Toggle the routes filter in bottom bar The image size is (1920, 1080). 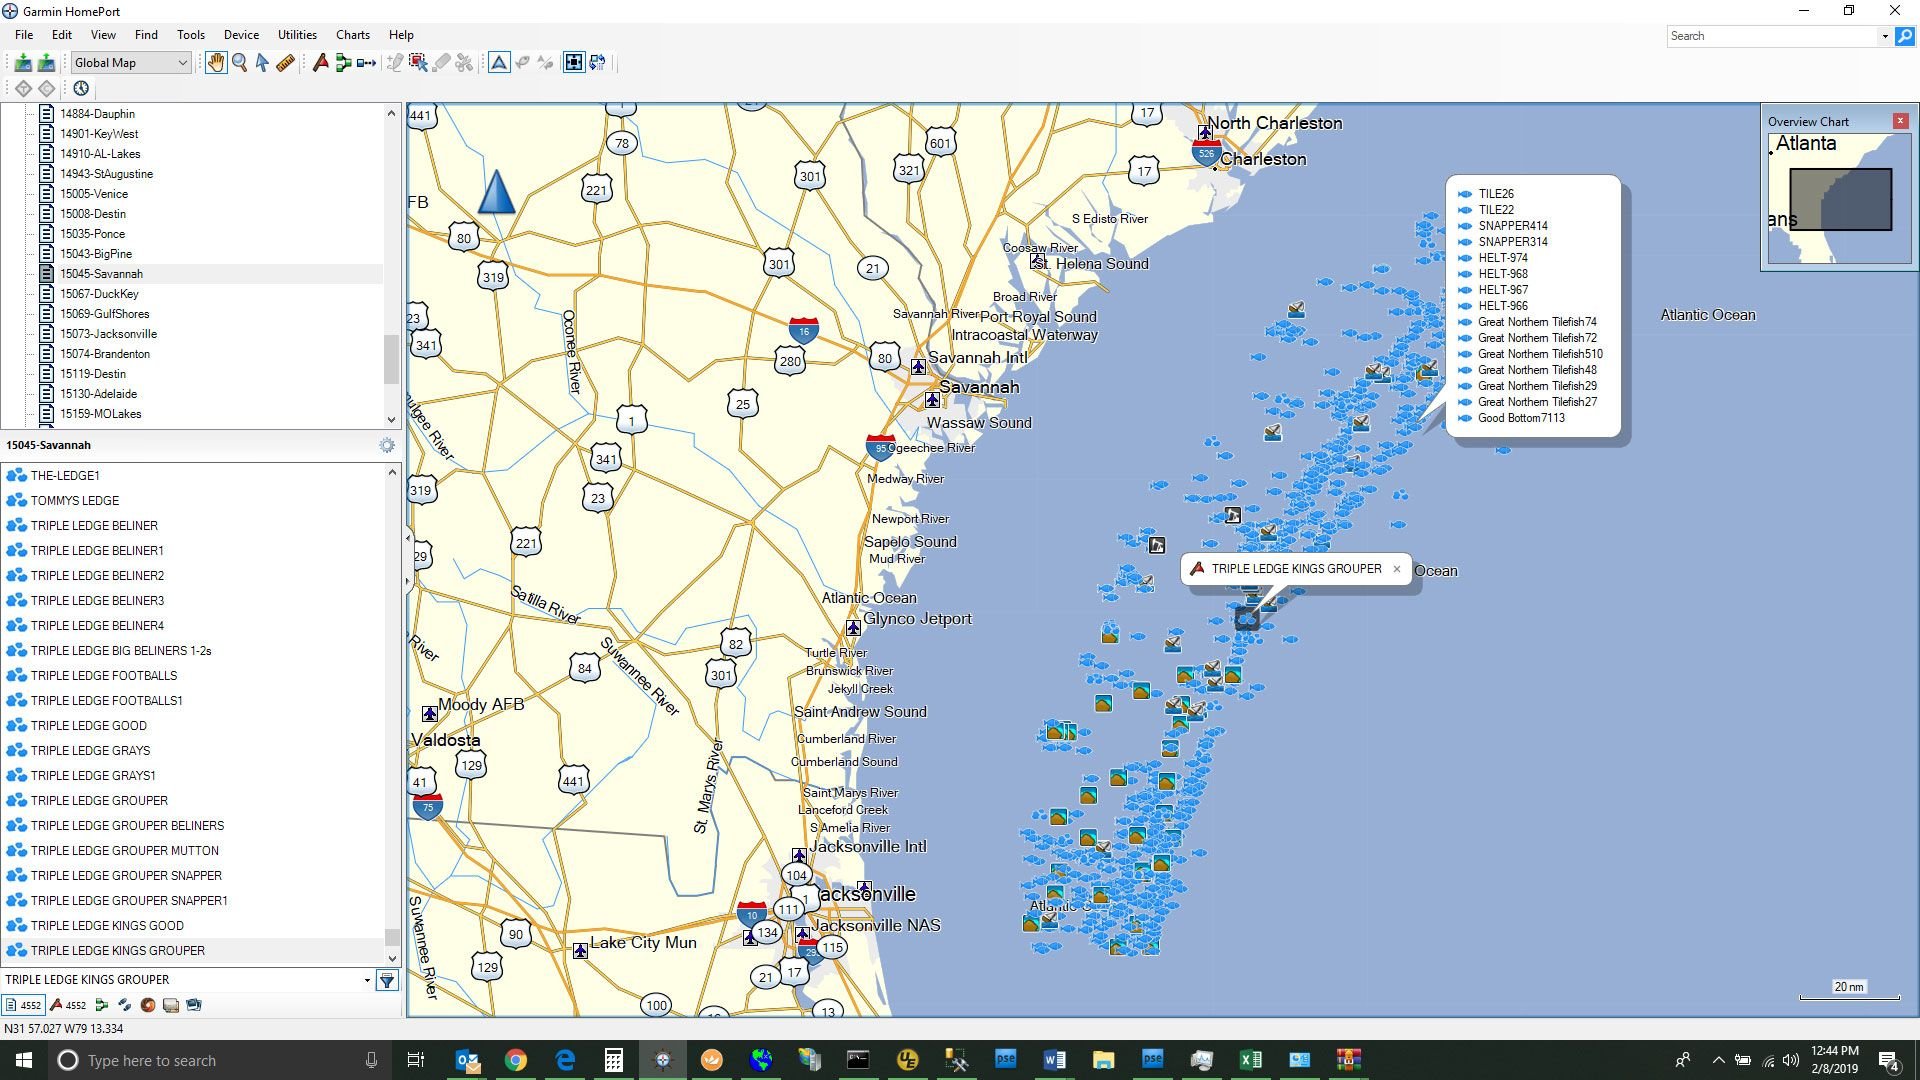coord(101,1005)
